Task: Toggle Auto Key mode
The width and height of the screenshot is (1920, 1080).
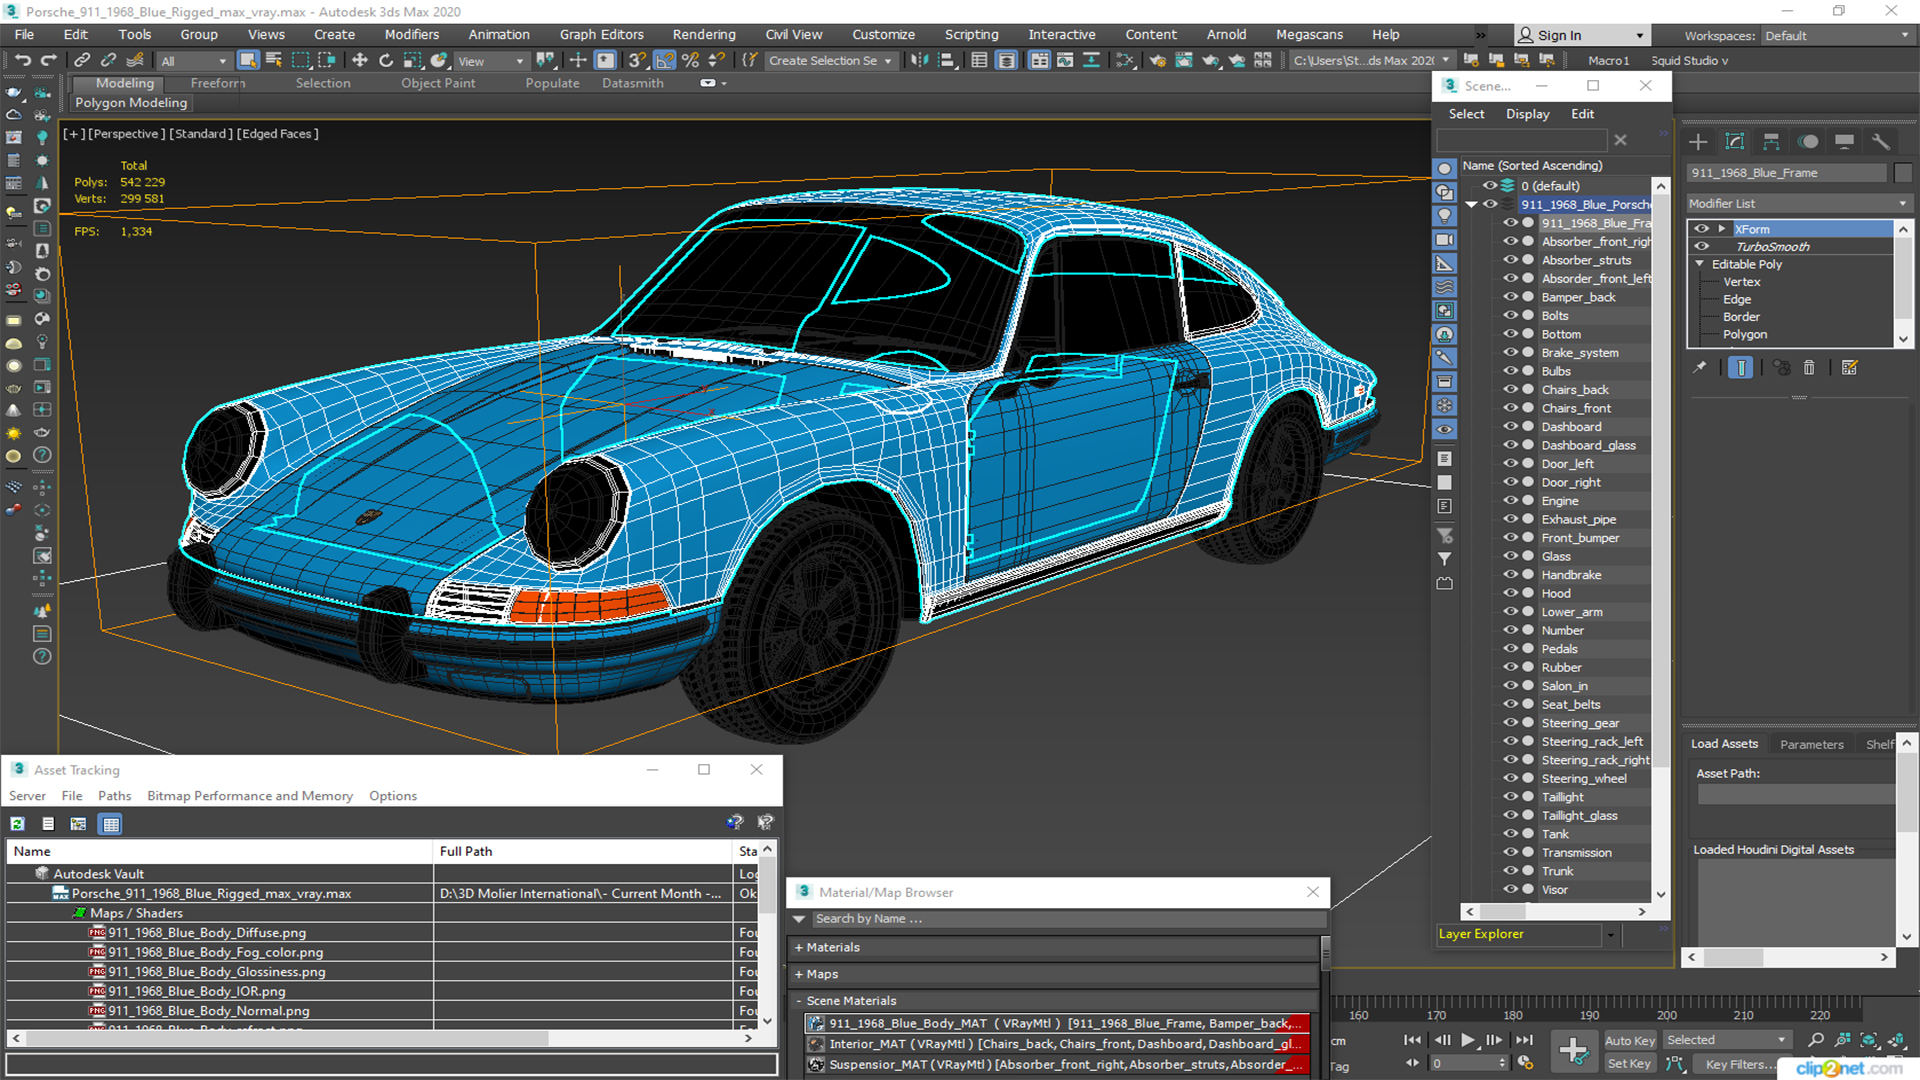Action: [1630, 1041]
